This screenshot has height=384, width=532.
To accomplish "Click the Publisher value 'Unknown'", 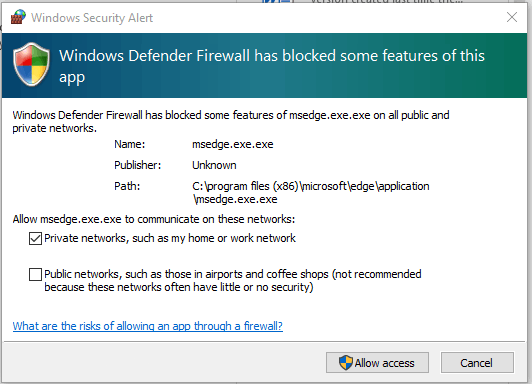I will 214,165.
